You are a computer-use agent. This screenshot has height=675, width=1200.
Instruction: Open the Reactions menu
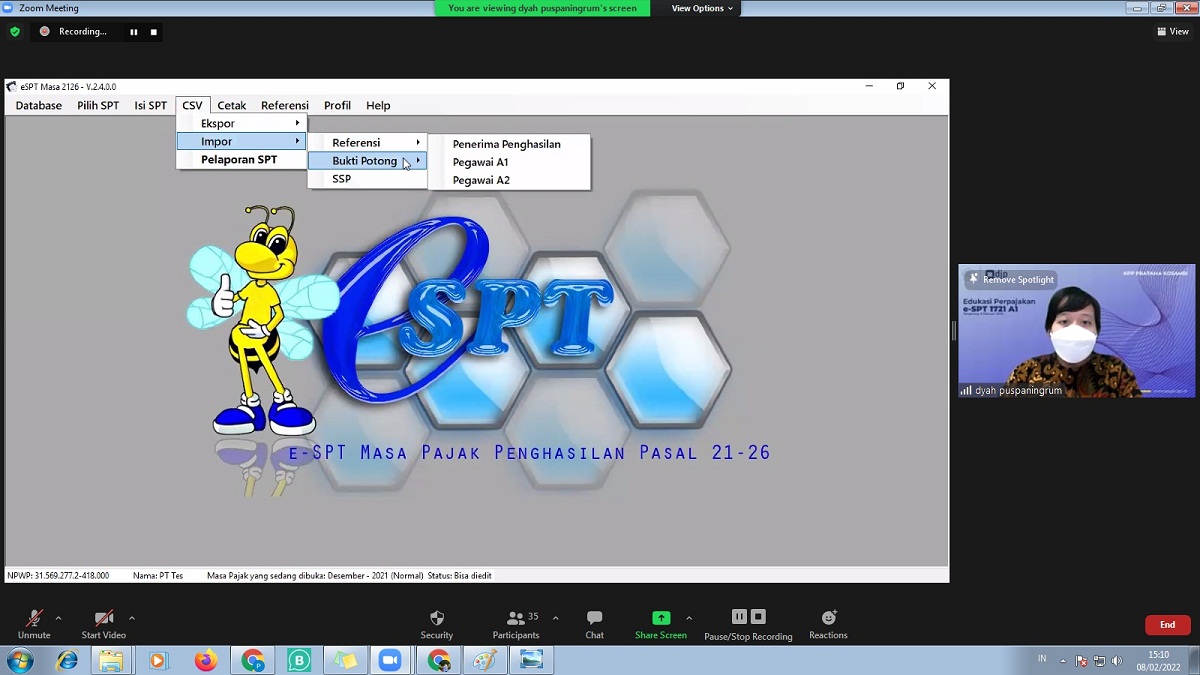[828, 618]
